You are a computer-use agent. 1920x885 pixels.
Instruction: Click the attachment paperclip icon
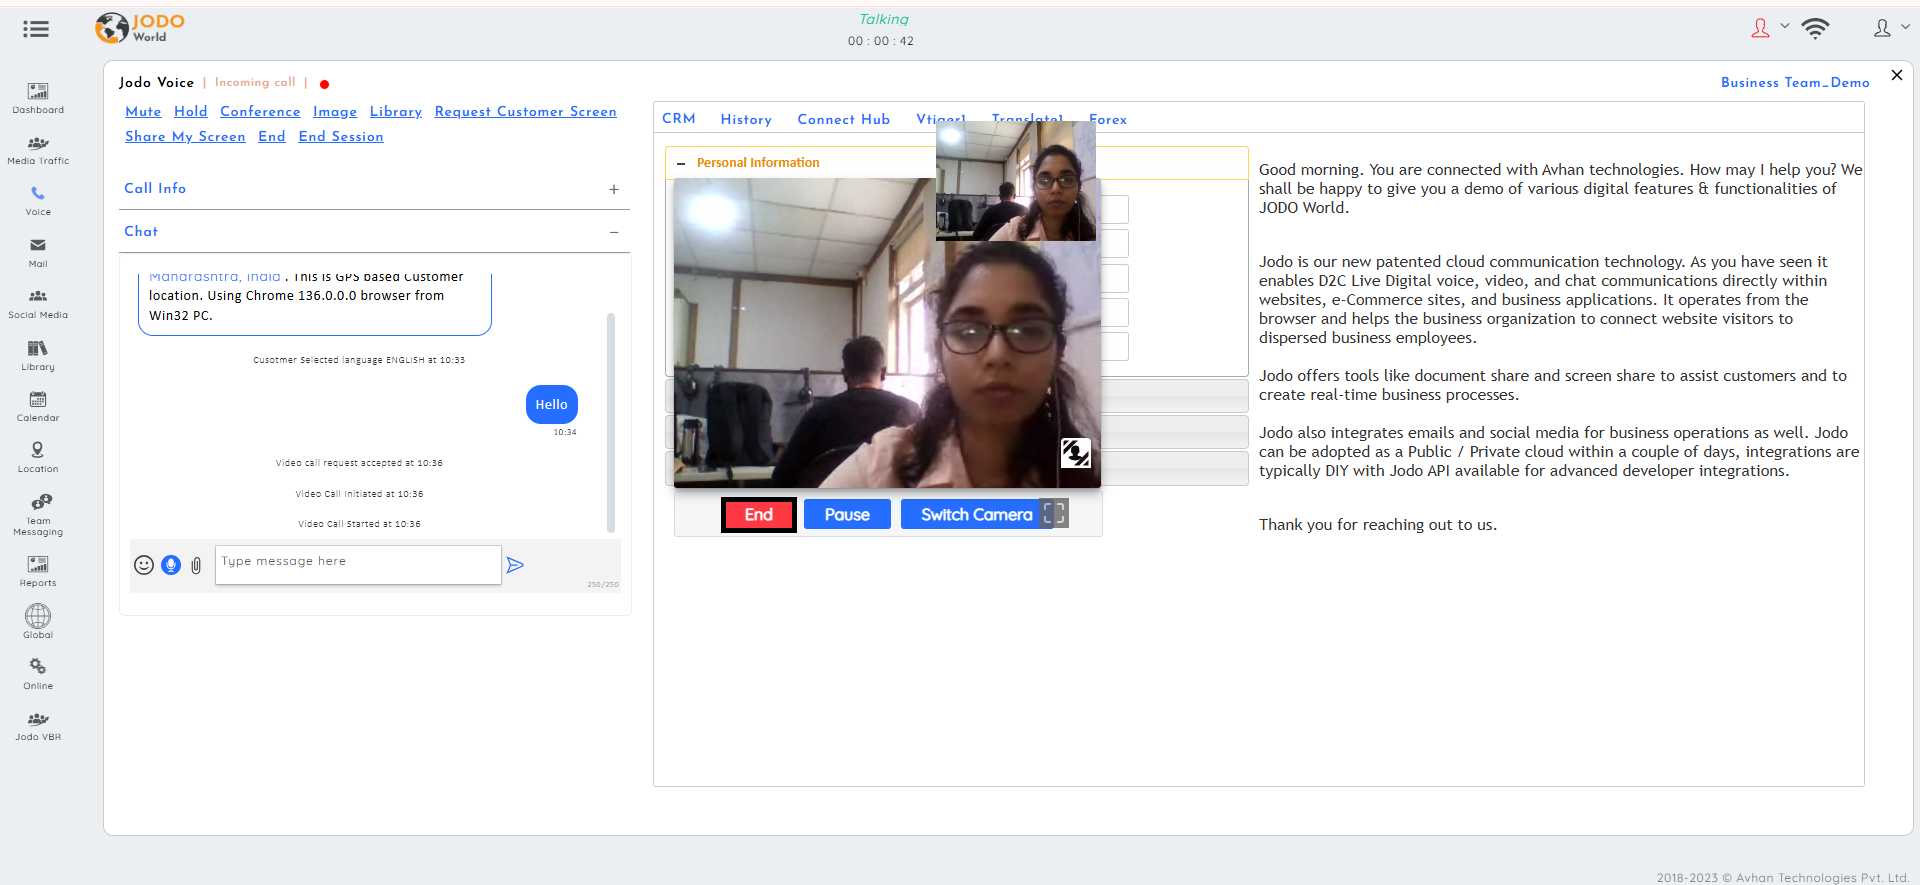pyautogui.click(x=196, y=566)
